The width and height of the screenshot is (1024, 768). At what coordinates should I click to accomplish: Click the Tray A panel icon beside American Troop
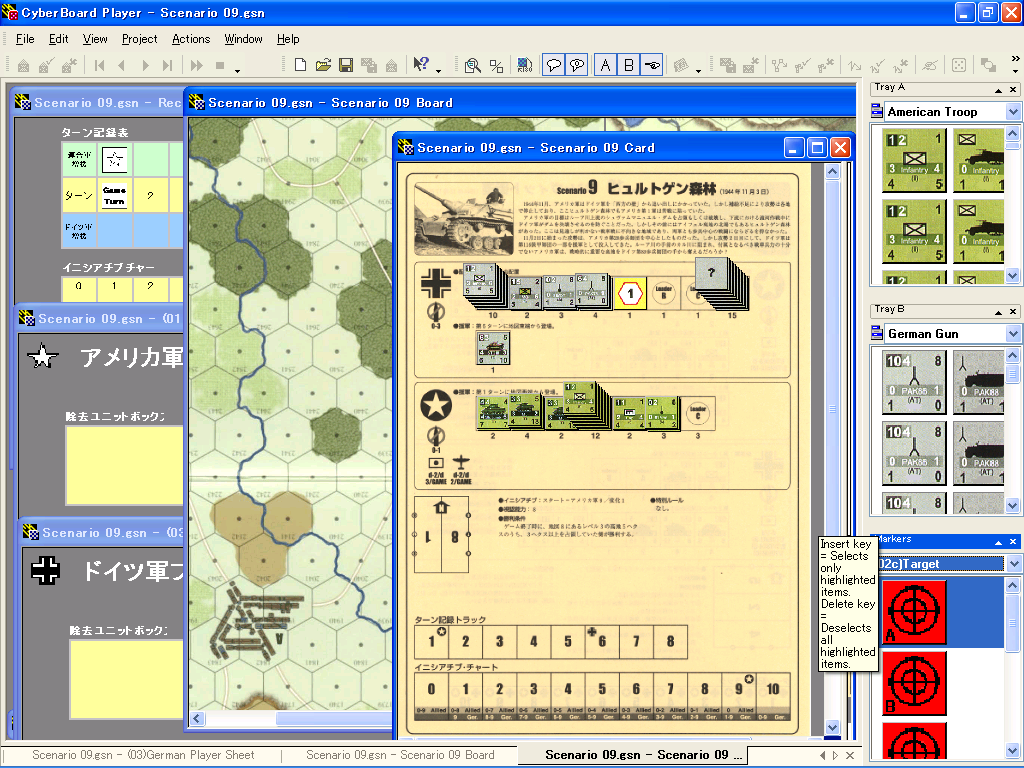(x=877, y=112)
